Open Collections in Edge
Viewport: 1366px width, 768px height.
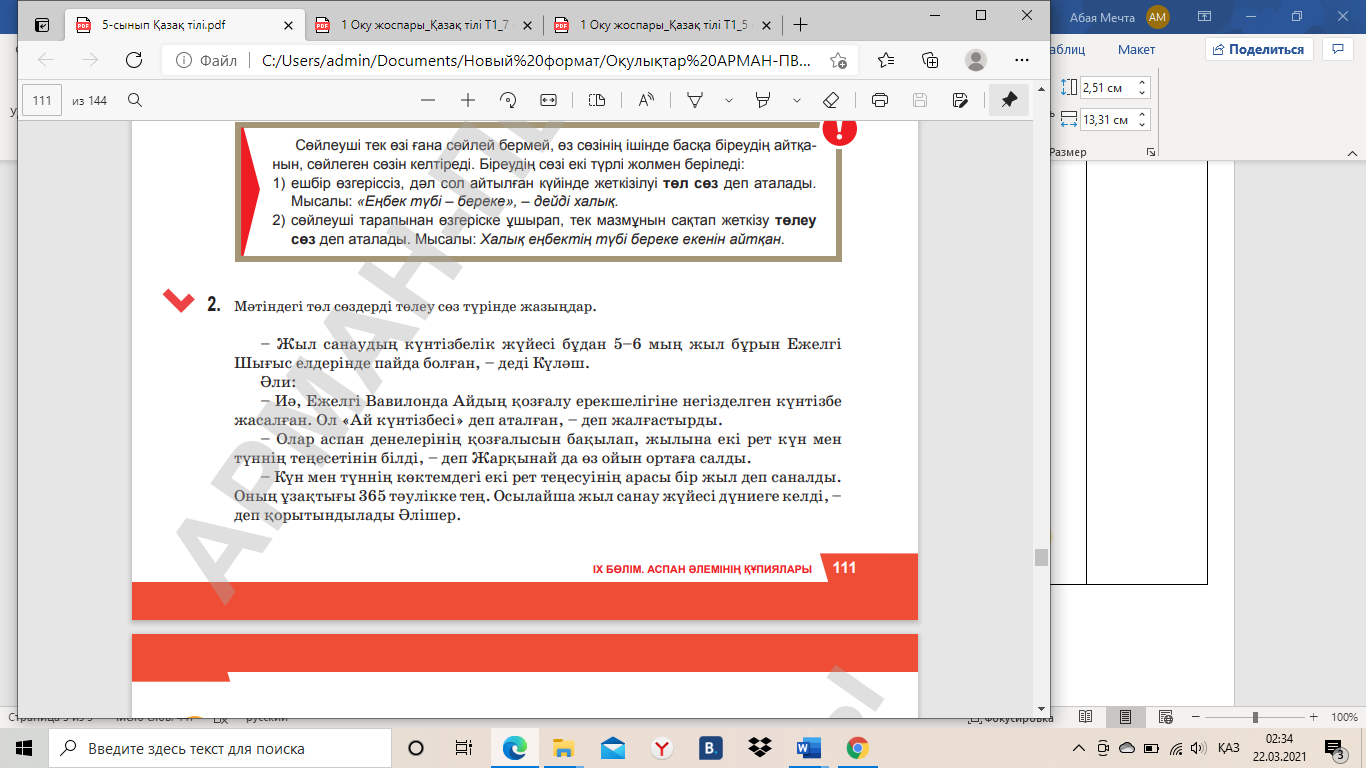click(x=930, y=60)
